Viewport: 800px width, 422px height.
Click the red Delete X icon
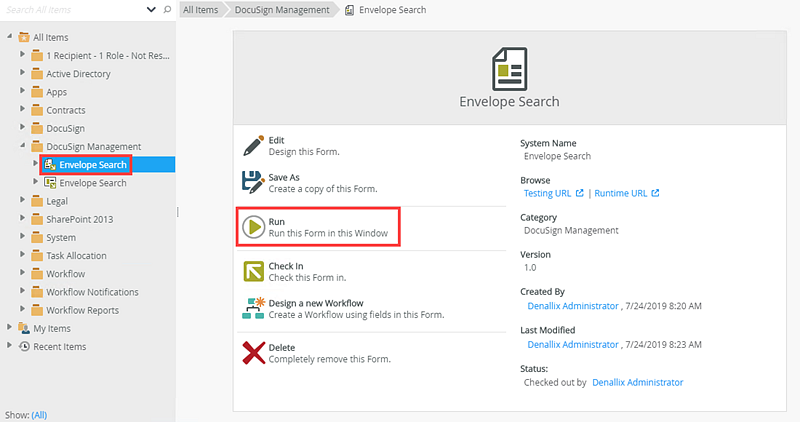pos(254,353)
